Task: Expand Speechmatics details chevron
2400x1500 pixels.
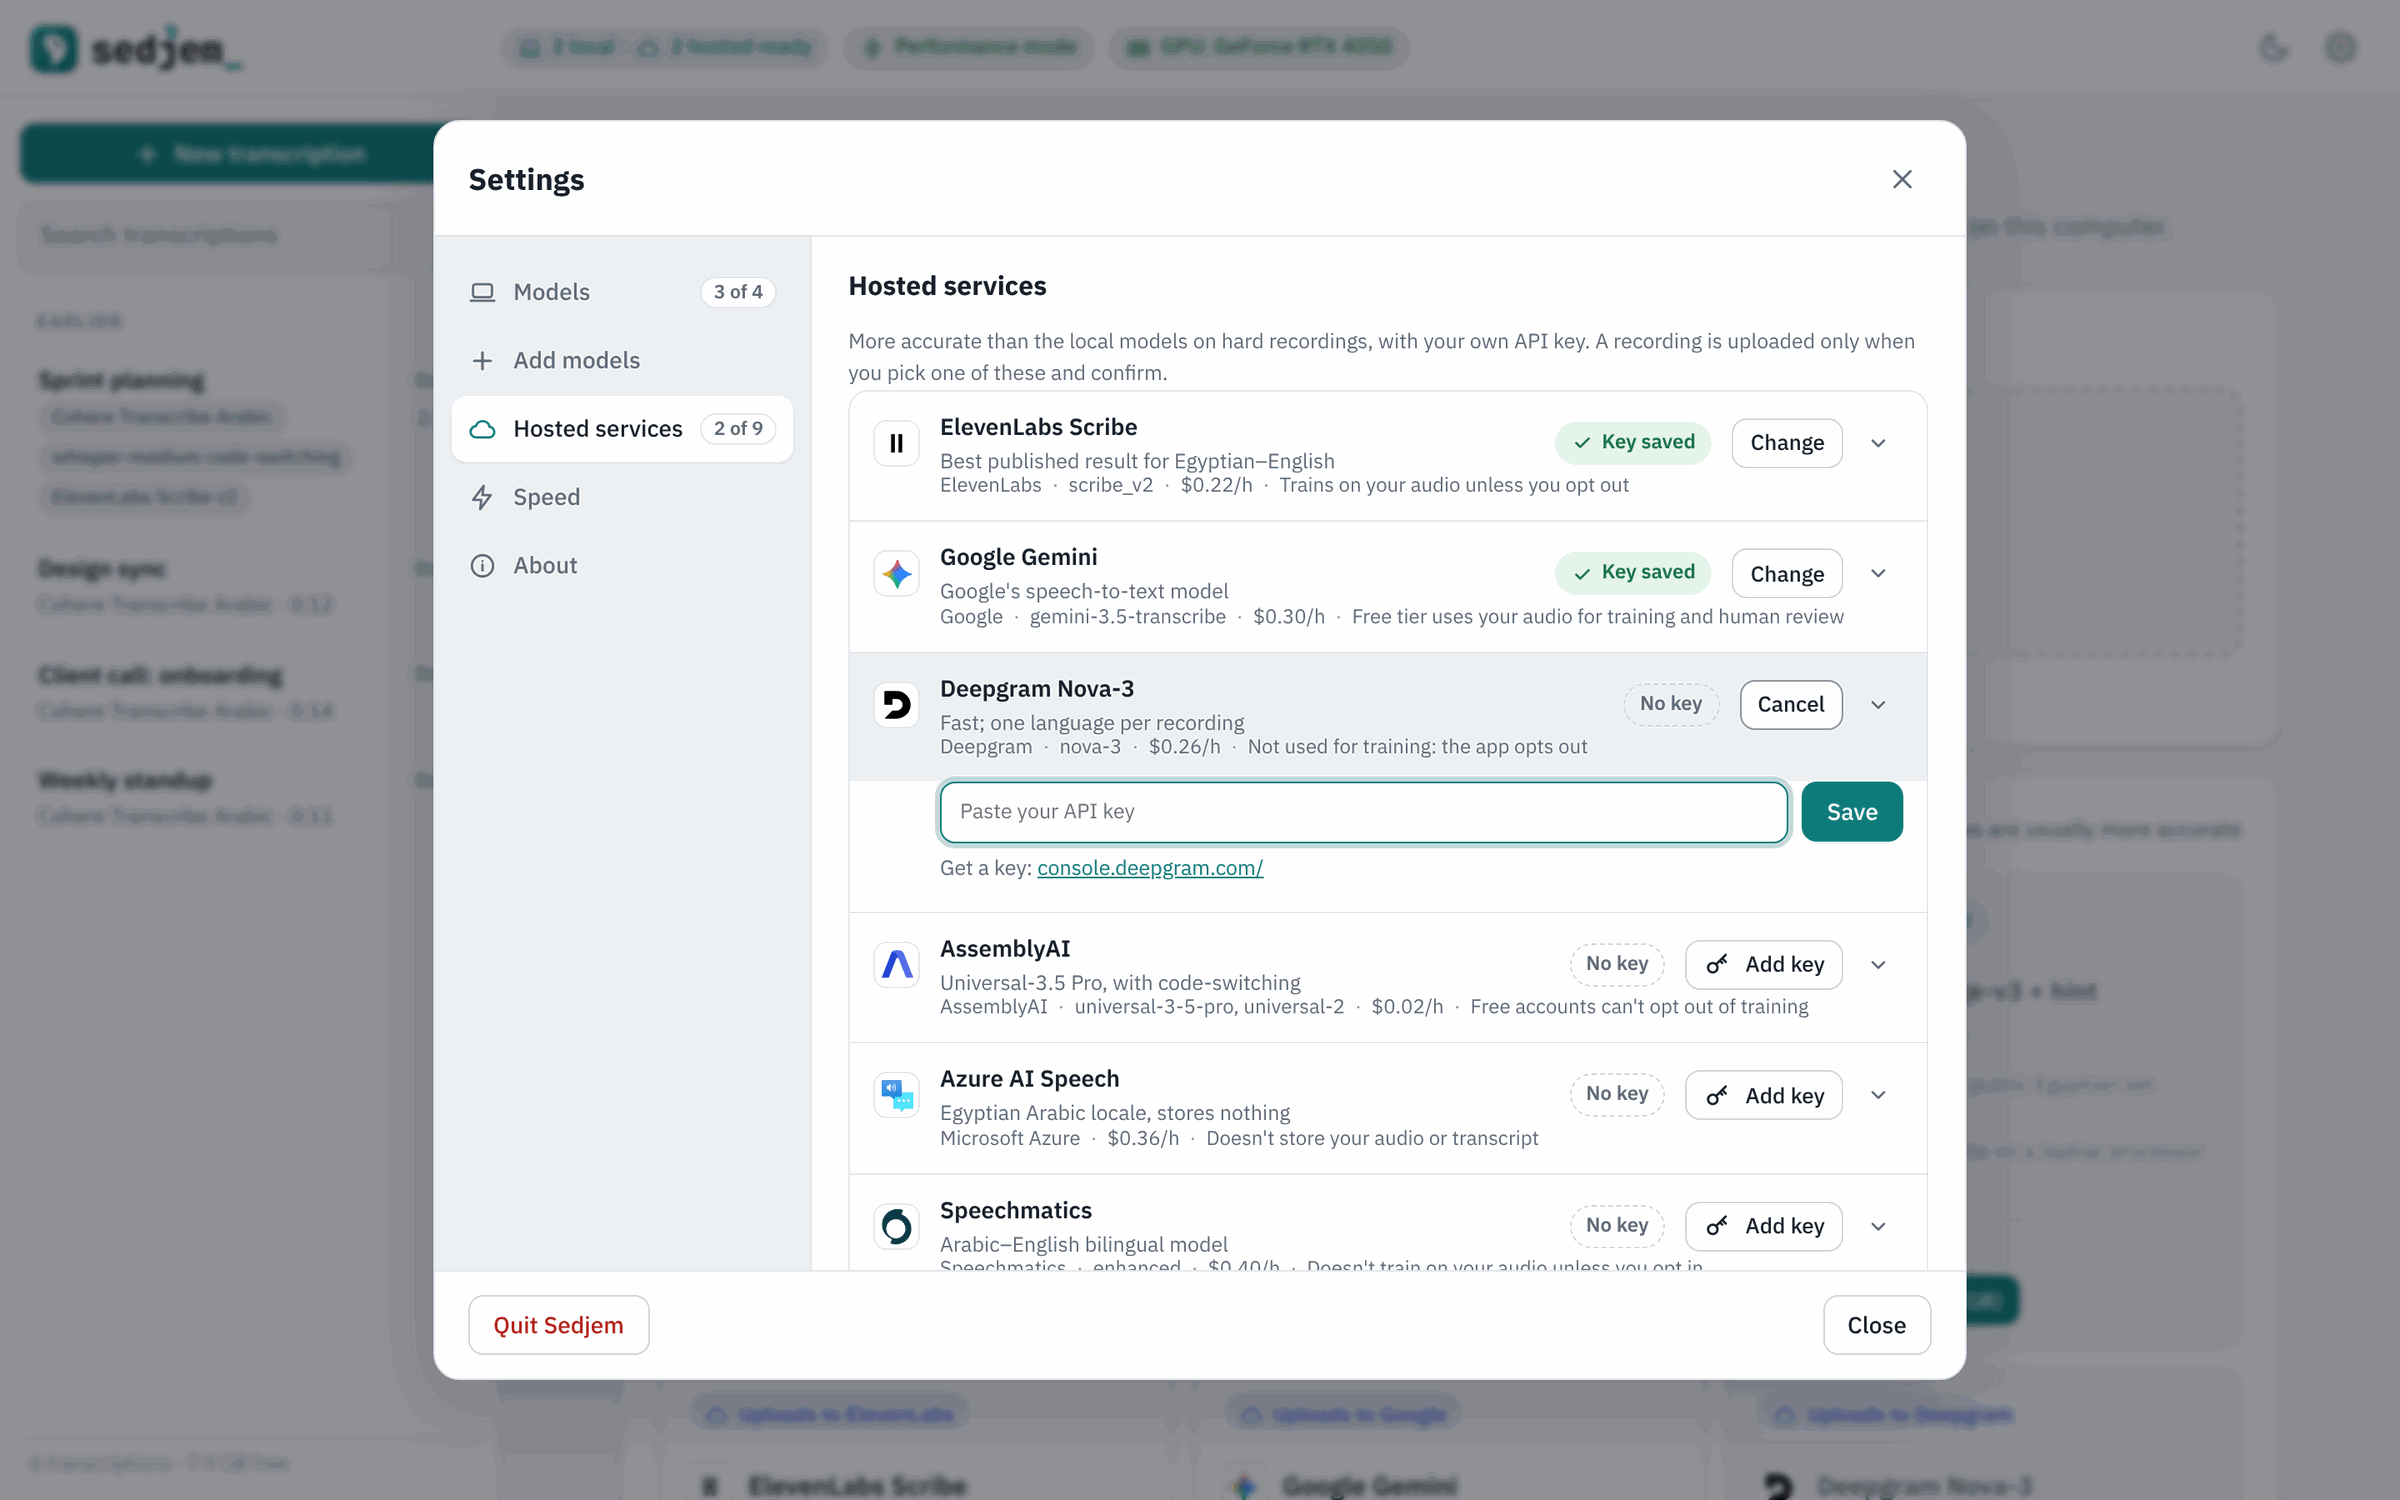Action: click(1878, 1226)
